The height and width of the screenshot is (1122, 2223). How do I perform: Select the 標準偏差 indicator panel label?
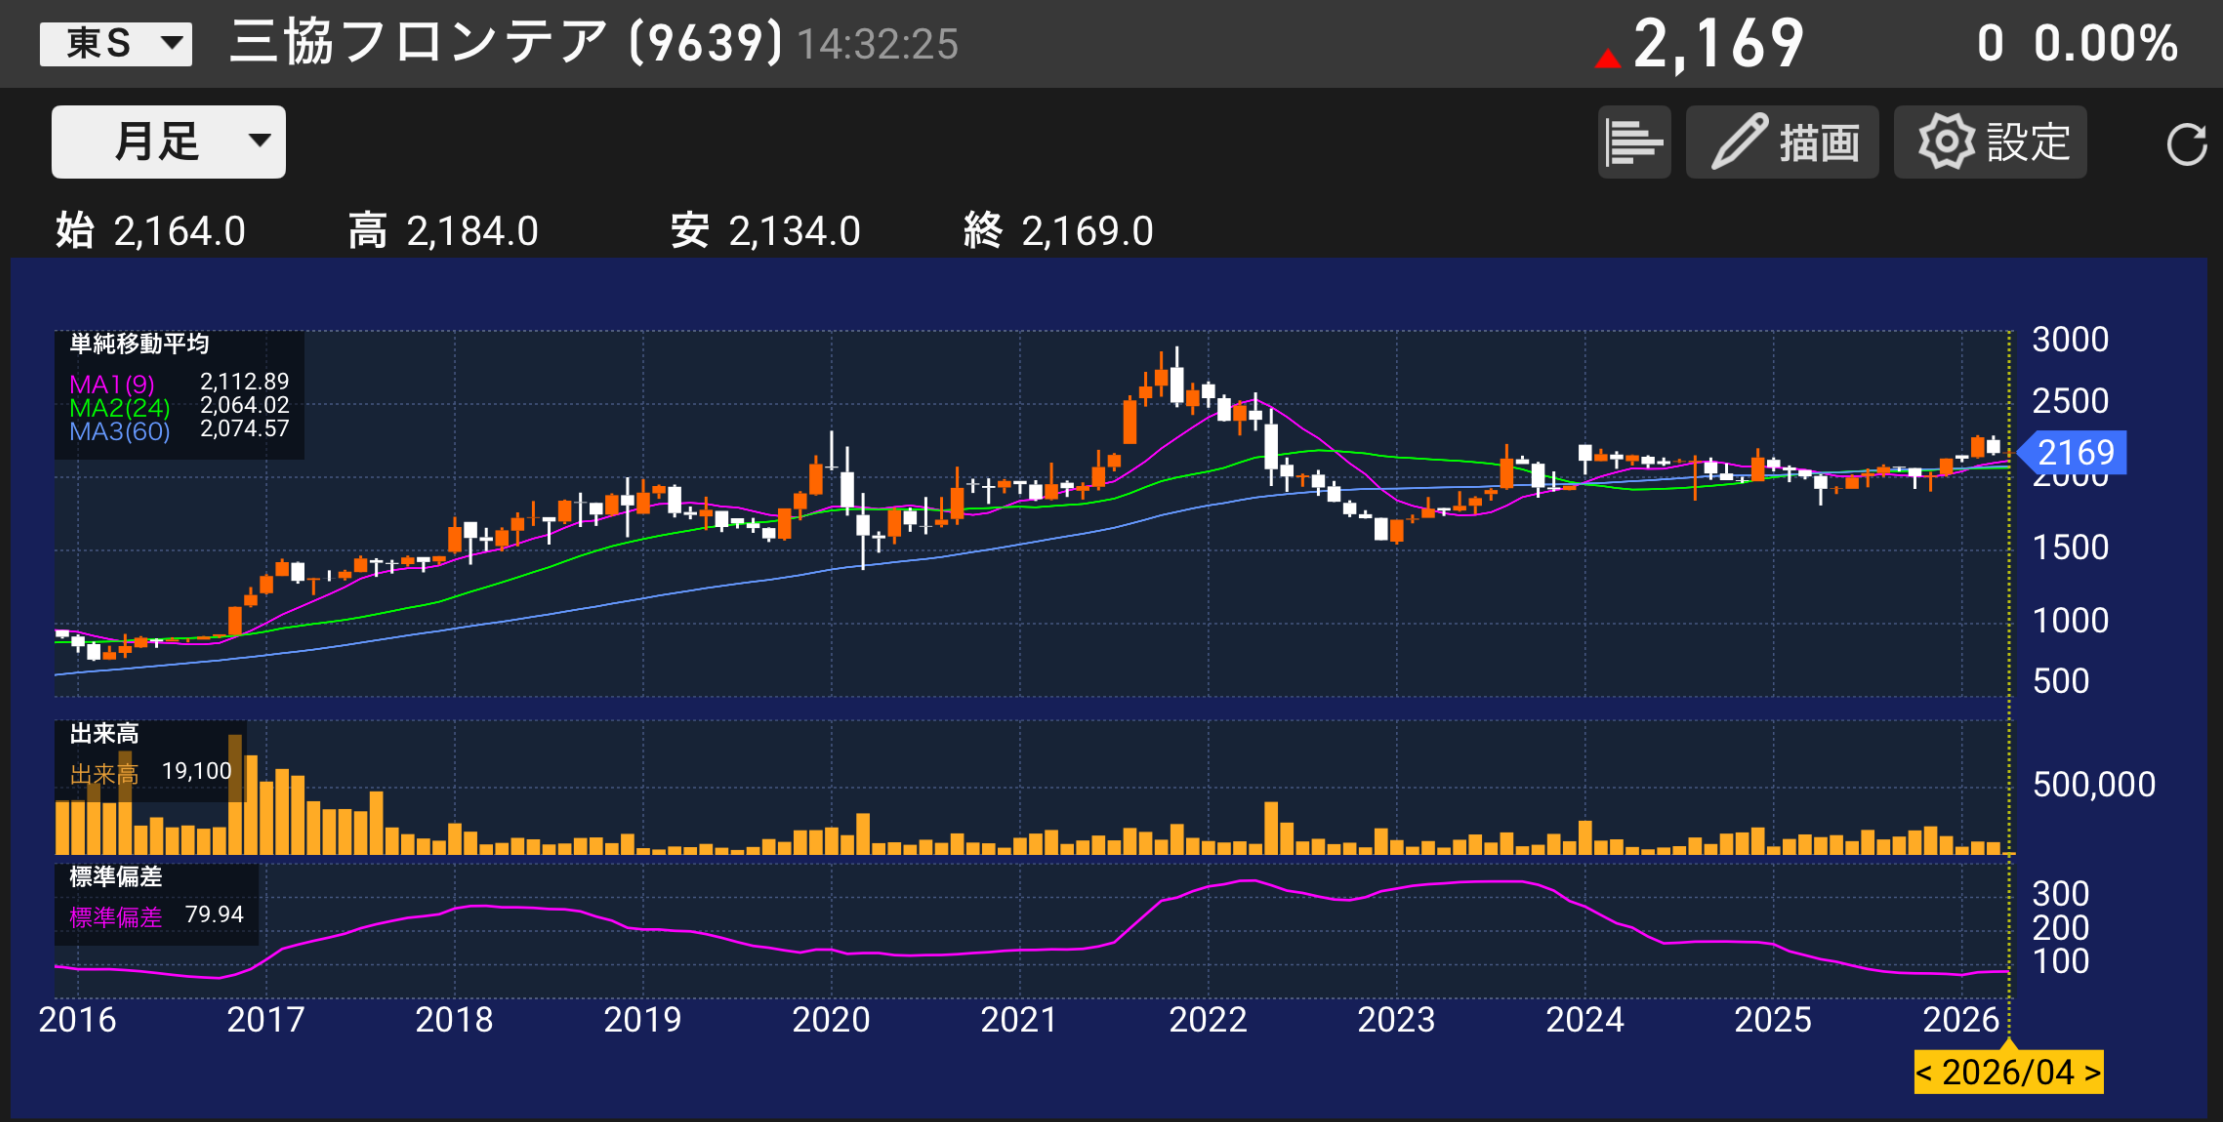tap(116, 877)
